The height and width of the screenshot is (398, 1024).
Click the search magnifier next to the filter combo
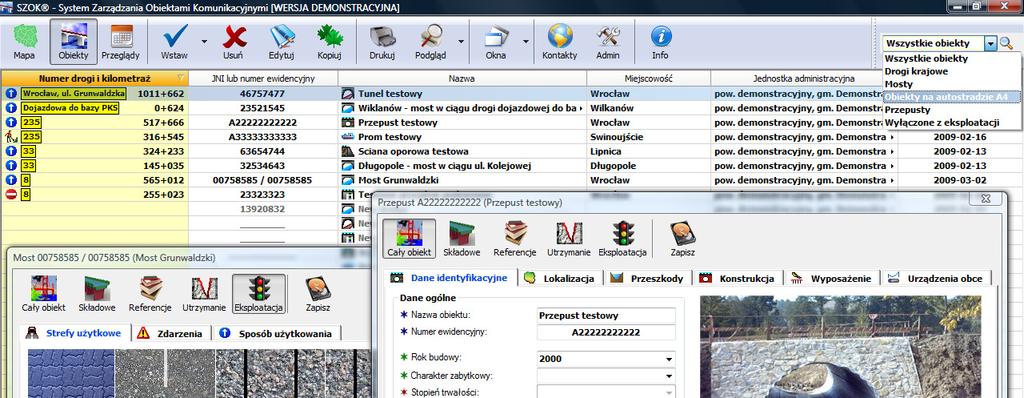(1006, 43)
